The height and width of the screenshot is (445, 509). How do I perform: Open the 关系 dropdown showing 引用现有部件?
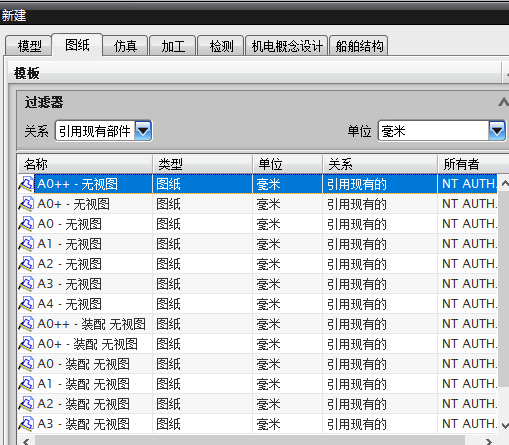coord(103,131)
